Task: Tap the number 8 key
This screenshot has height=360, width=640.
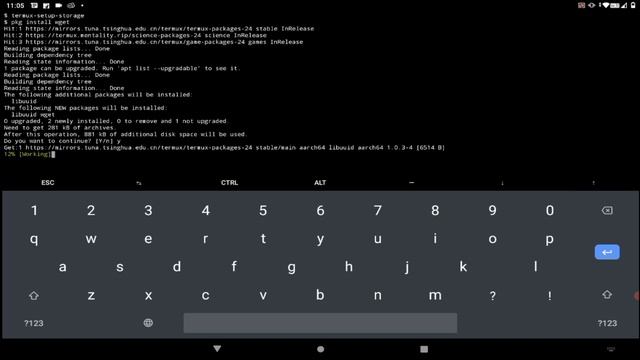Action: tap(435, 210)
